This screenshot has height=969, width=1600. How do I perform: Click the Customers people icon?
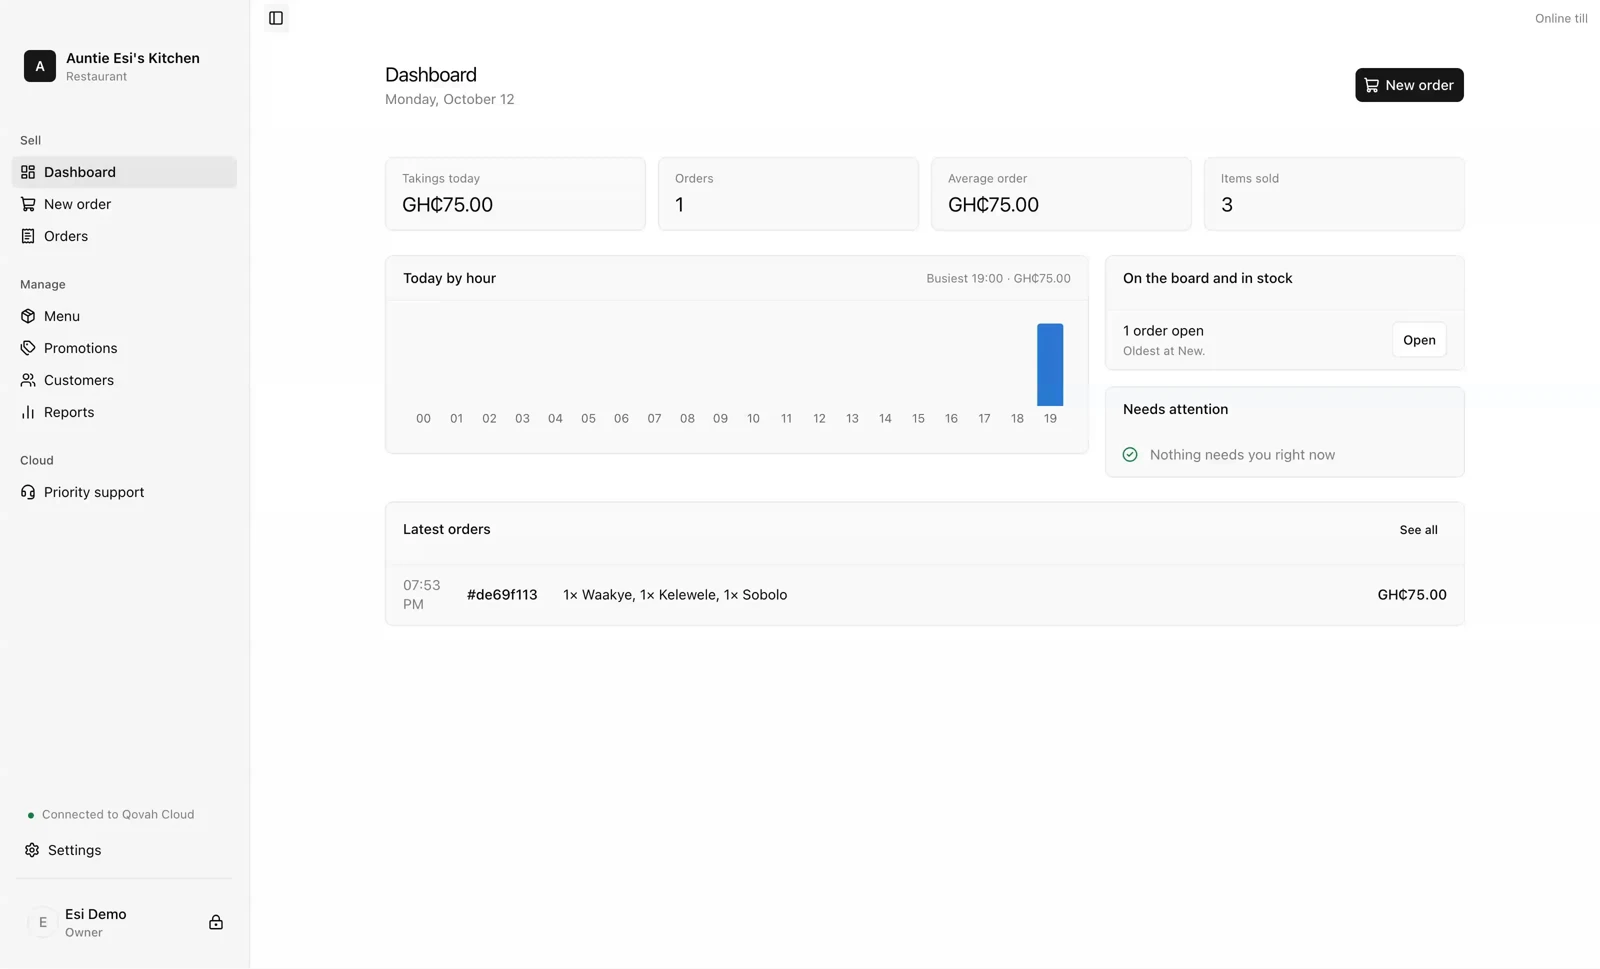(x=28, y=380)
